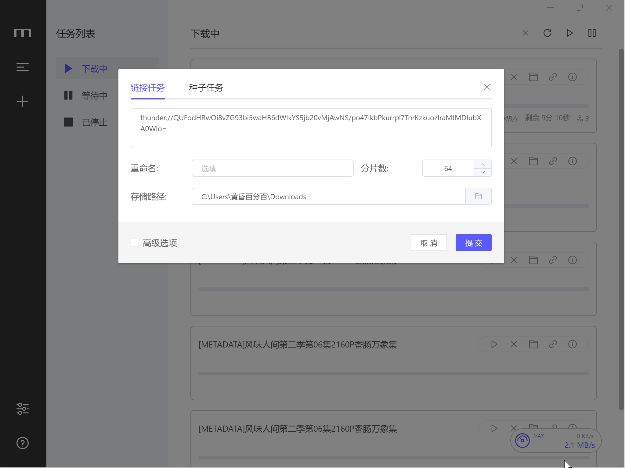Delete the second download task
Image resolution: width=625 pixels, height=468 pixels.
tap(514, 161)
